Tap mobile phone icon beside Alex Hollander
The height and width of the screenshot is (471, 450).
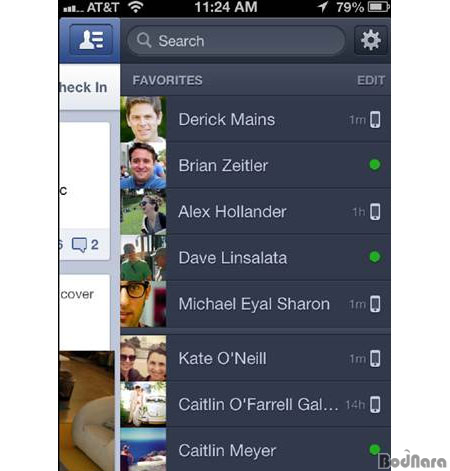[375, 212]
